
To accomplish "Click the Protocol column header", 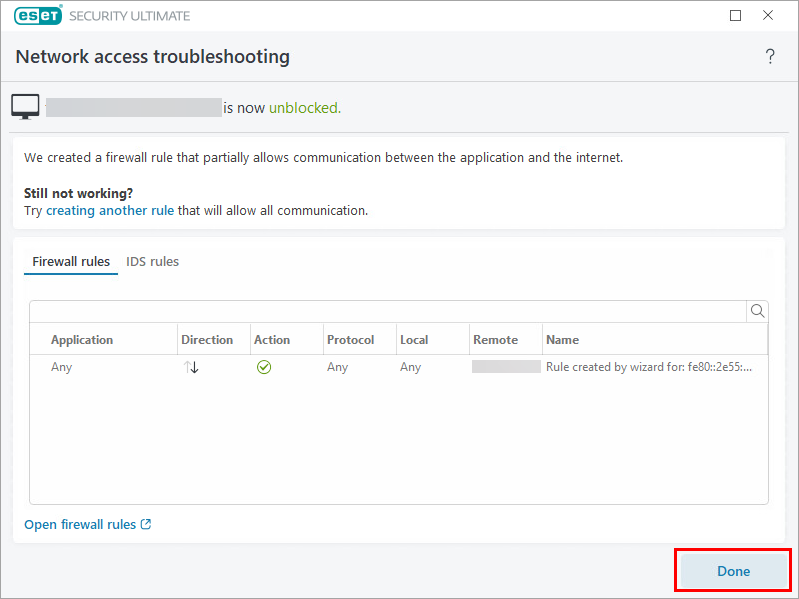I will tap(350, 340).
